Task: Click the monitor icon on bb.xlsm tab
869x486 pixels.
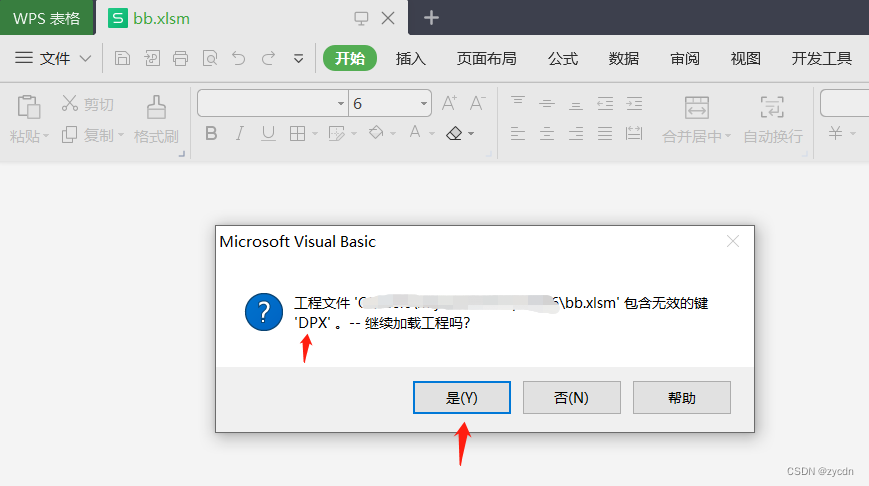Action: (361, 18)
